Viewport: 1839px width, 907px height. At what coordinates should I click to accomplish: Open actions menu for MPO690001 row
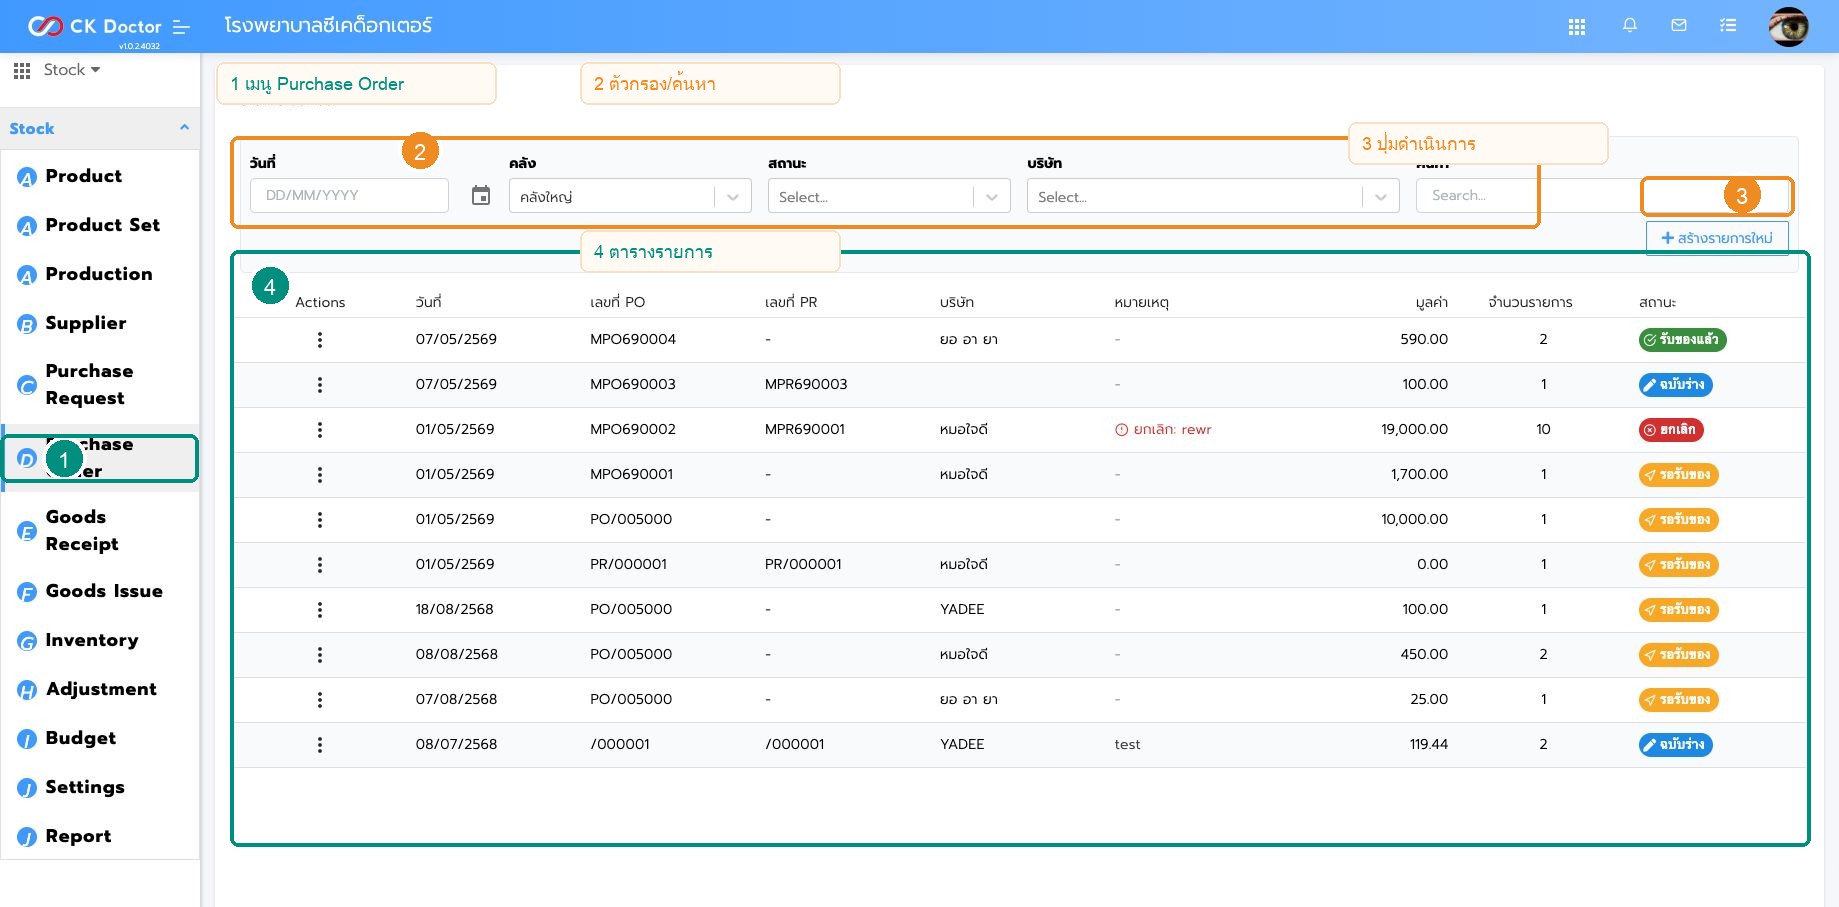[320, 475]
